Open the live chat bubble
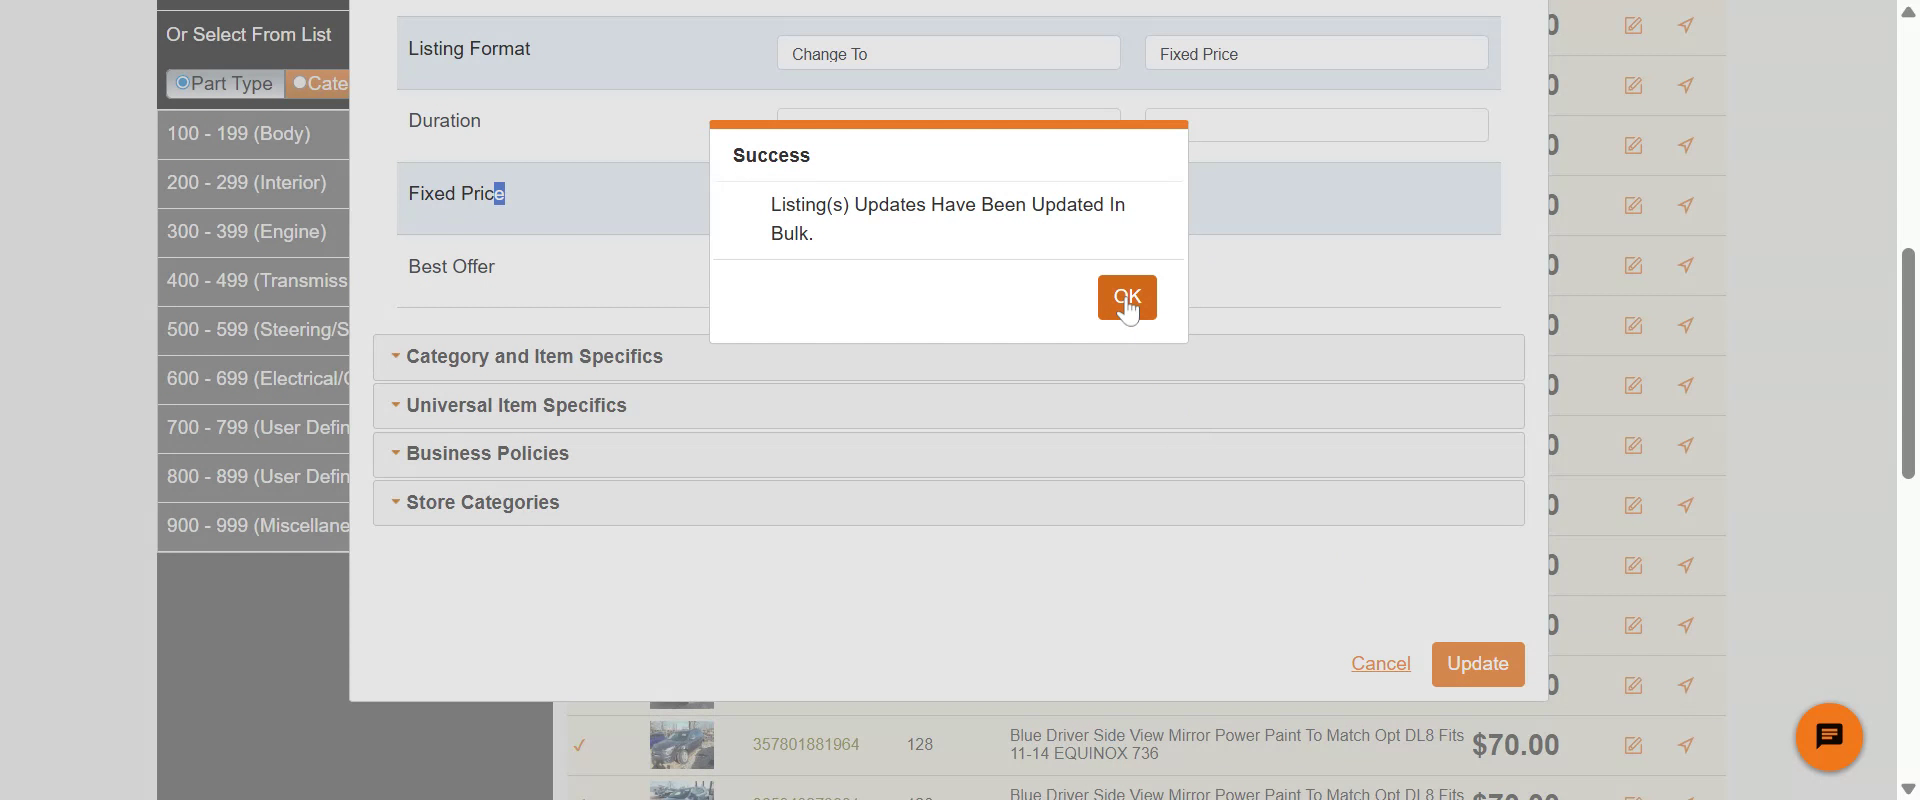The width and height of the screenshot is (1920, 800). click(x=1829, y=737)
